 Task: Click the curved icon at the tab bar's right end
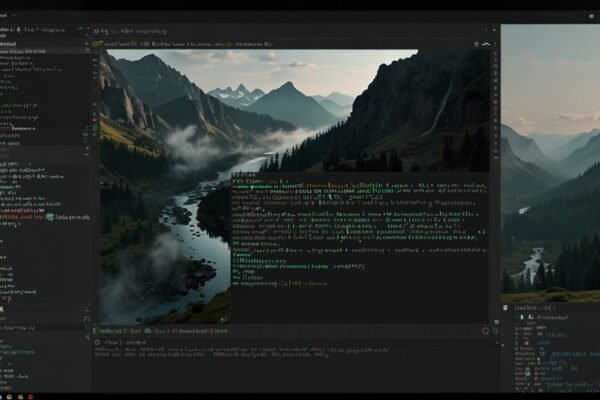click(488, 44)
